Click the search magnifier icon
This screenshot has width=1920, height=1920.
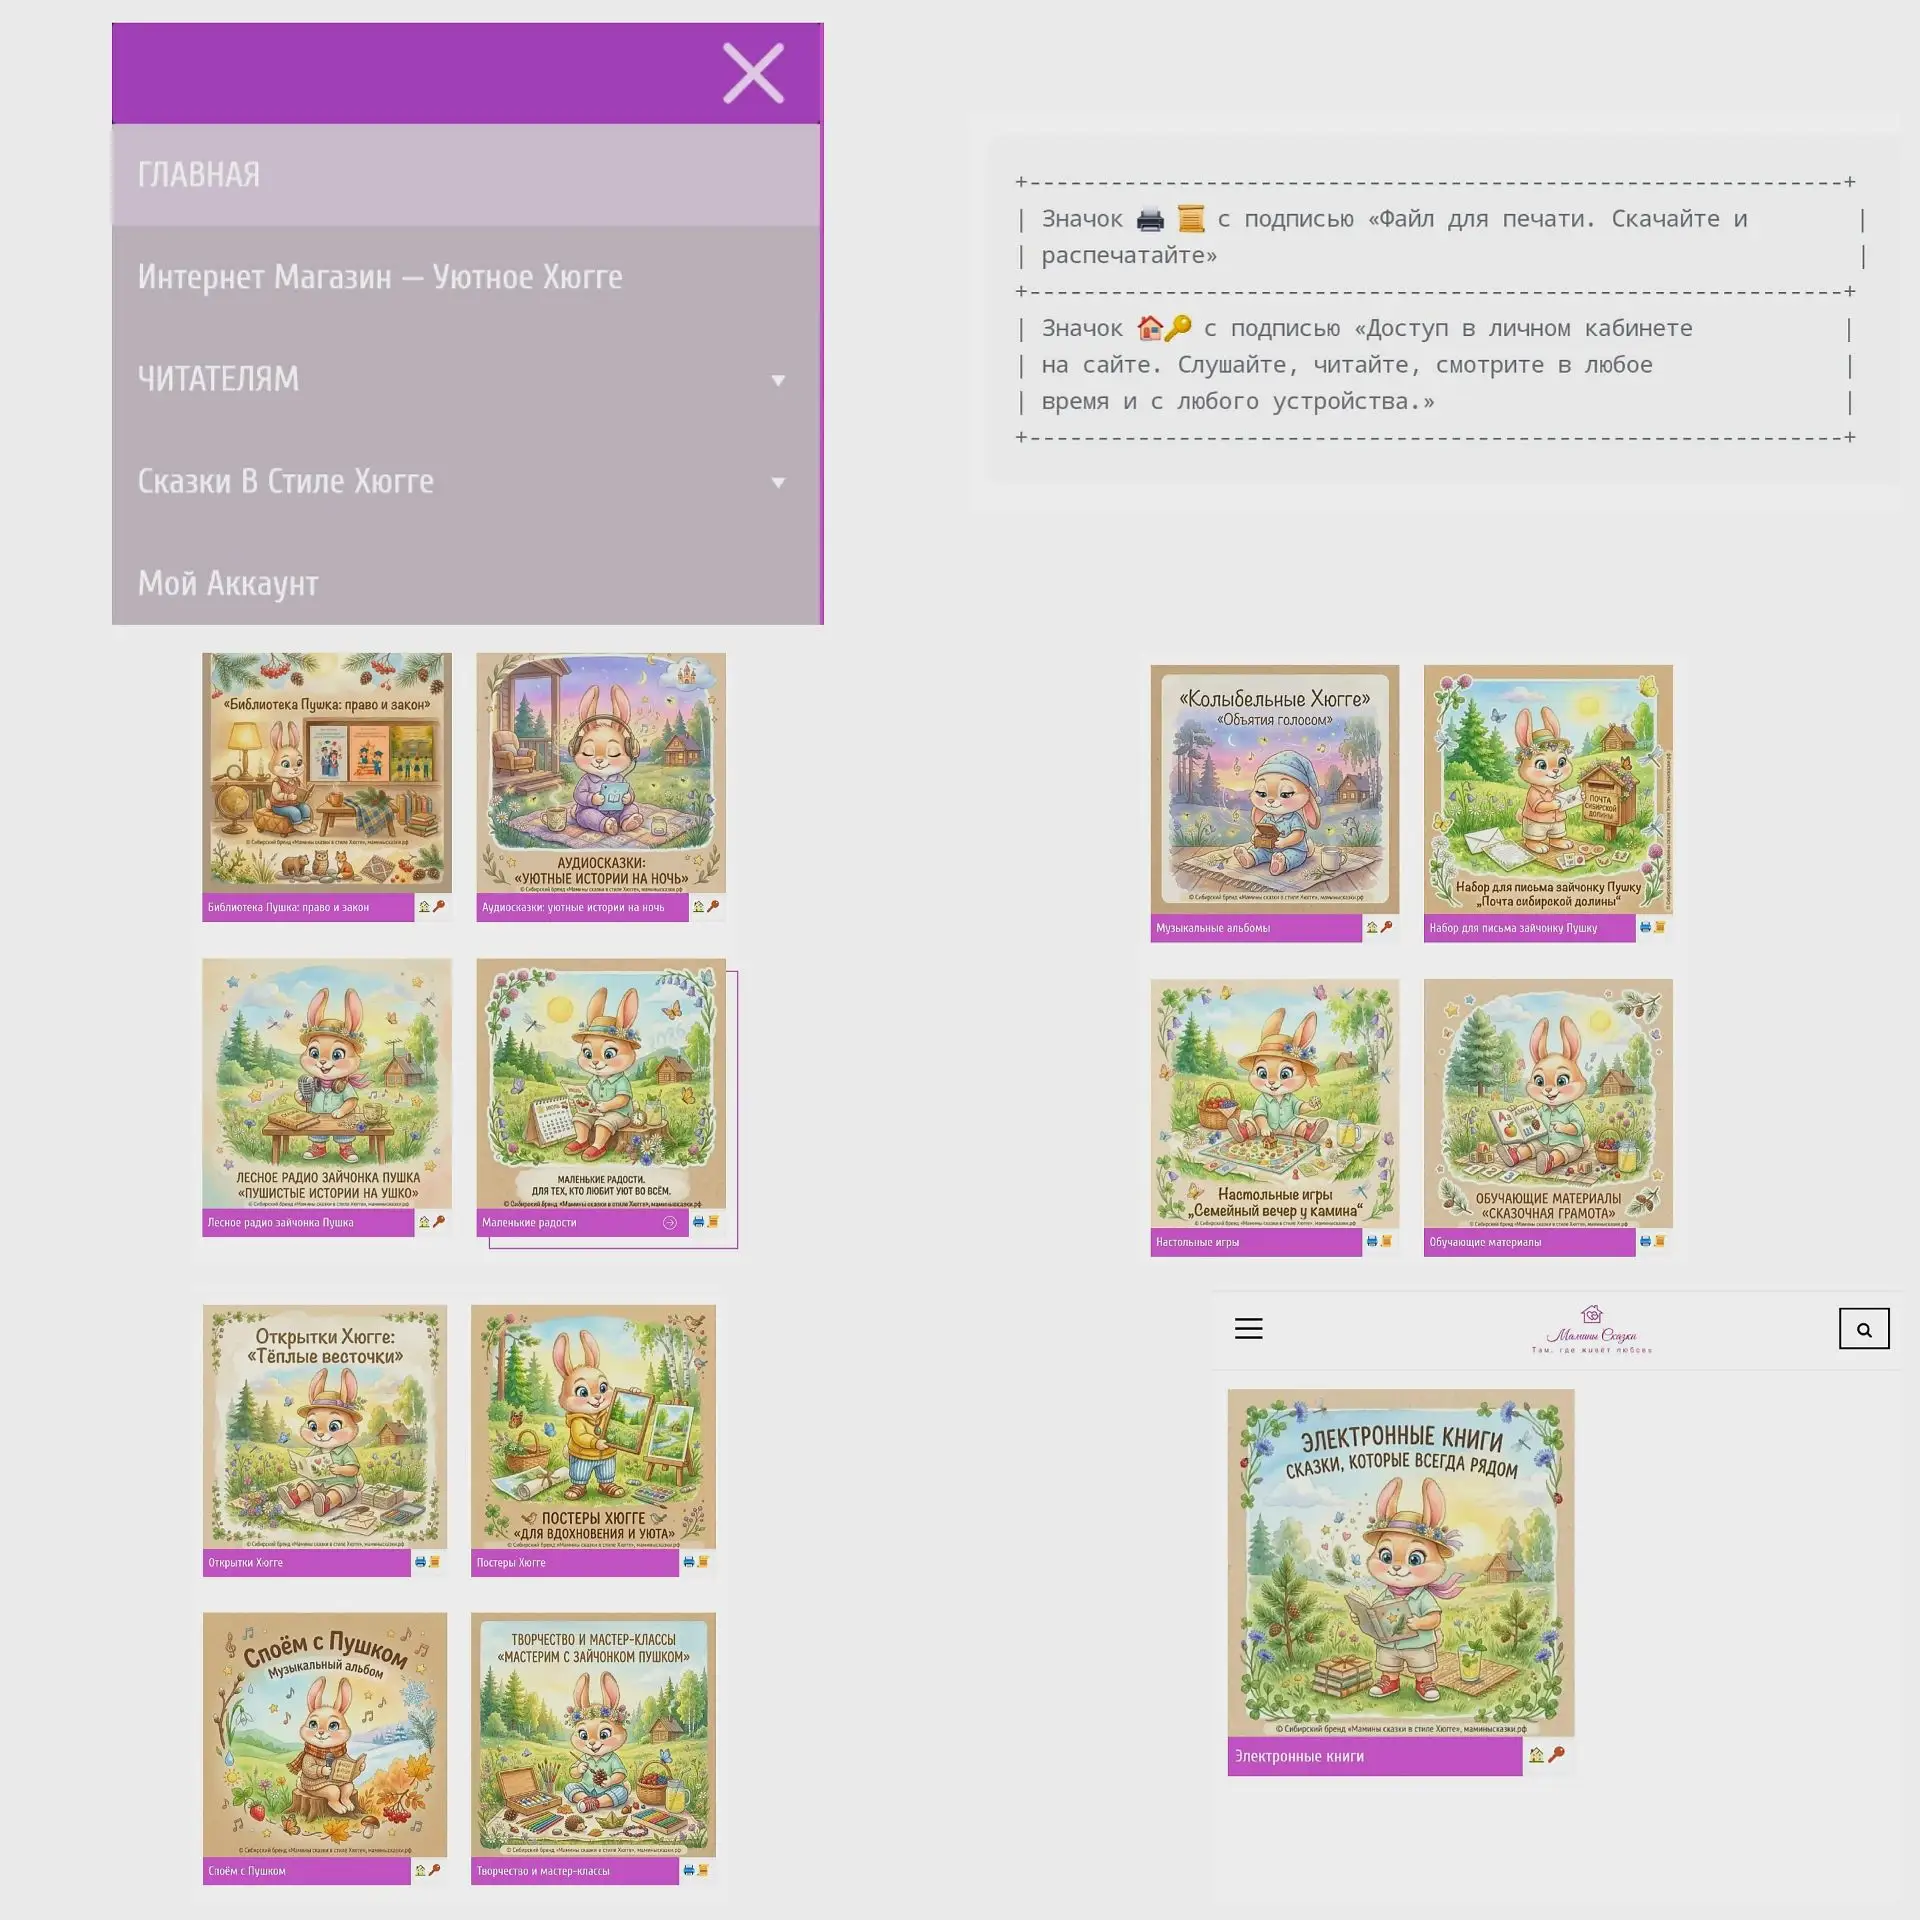pyautogui.click(x=1864, y=1329)
